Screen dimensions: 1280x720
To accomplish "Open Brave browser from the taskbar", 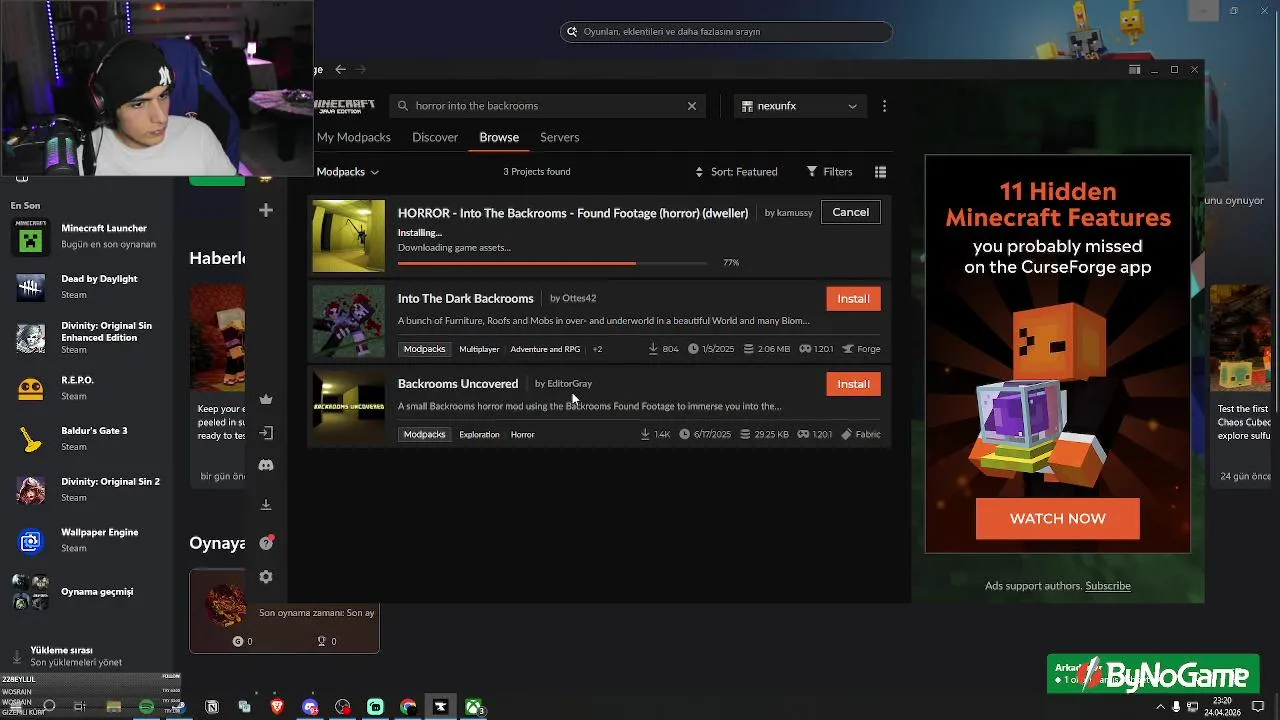I will pos(277,707).
